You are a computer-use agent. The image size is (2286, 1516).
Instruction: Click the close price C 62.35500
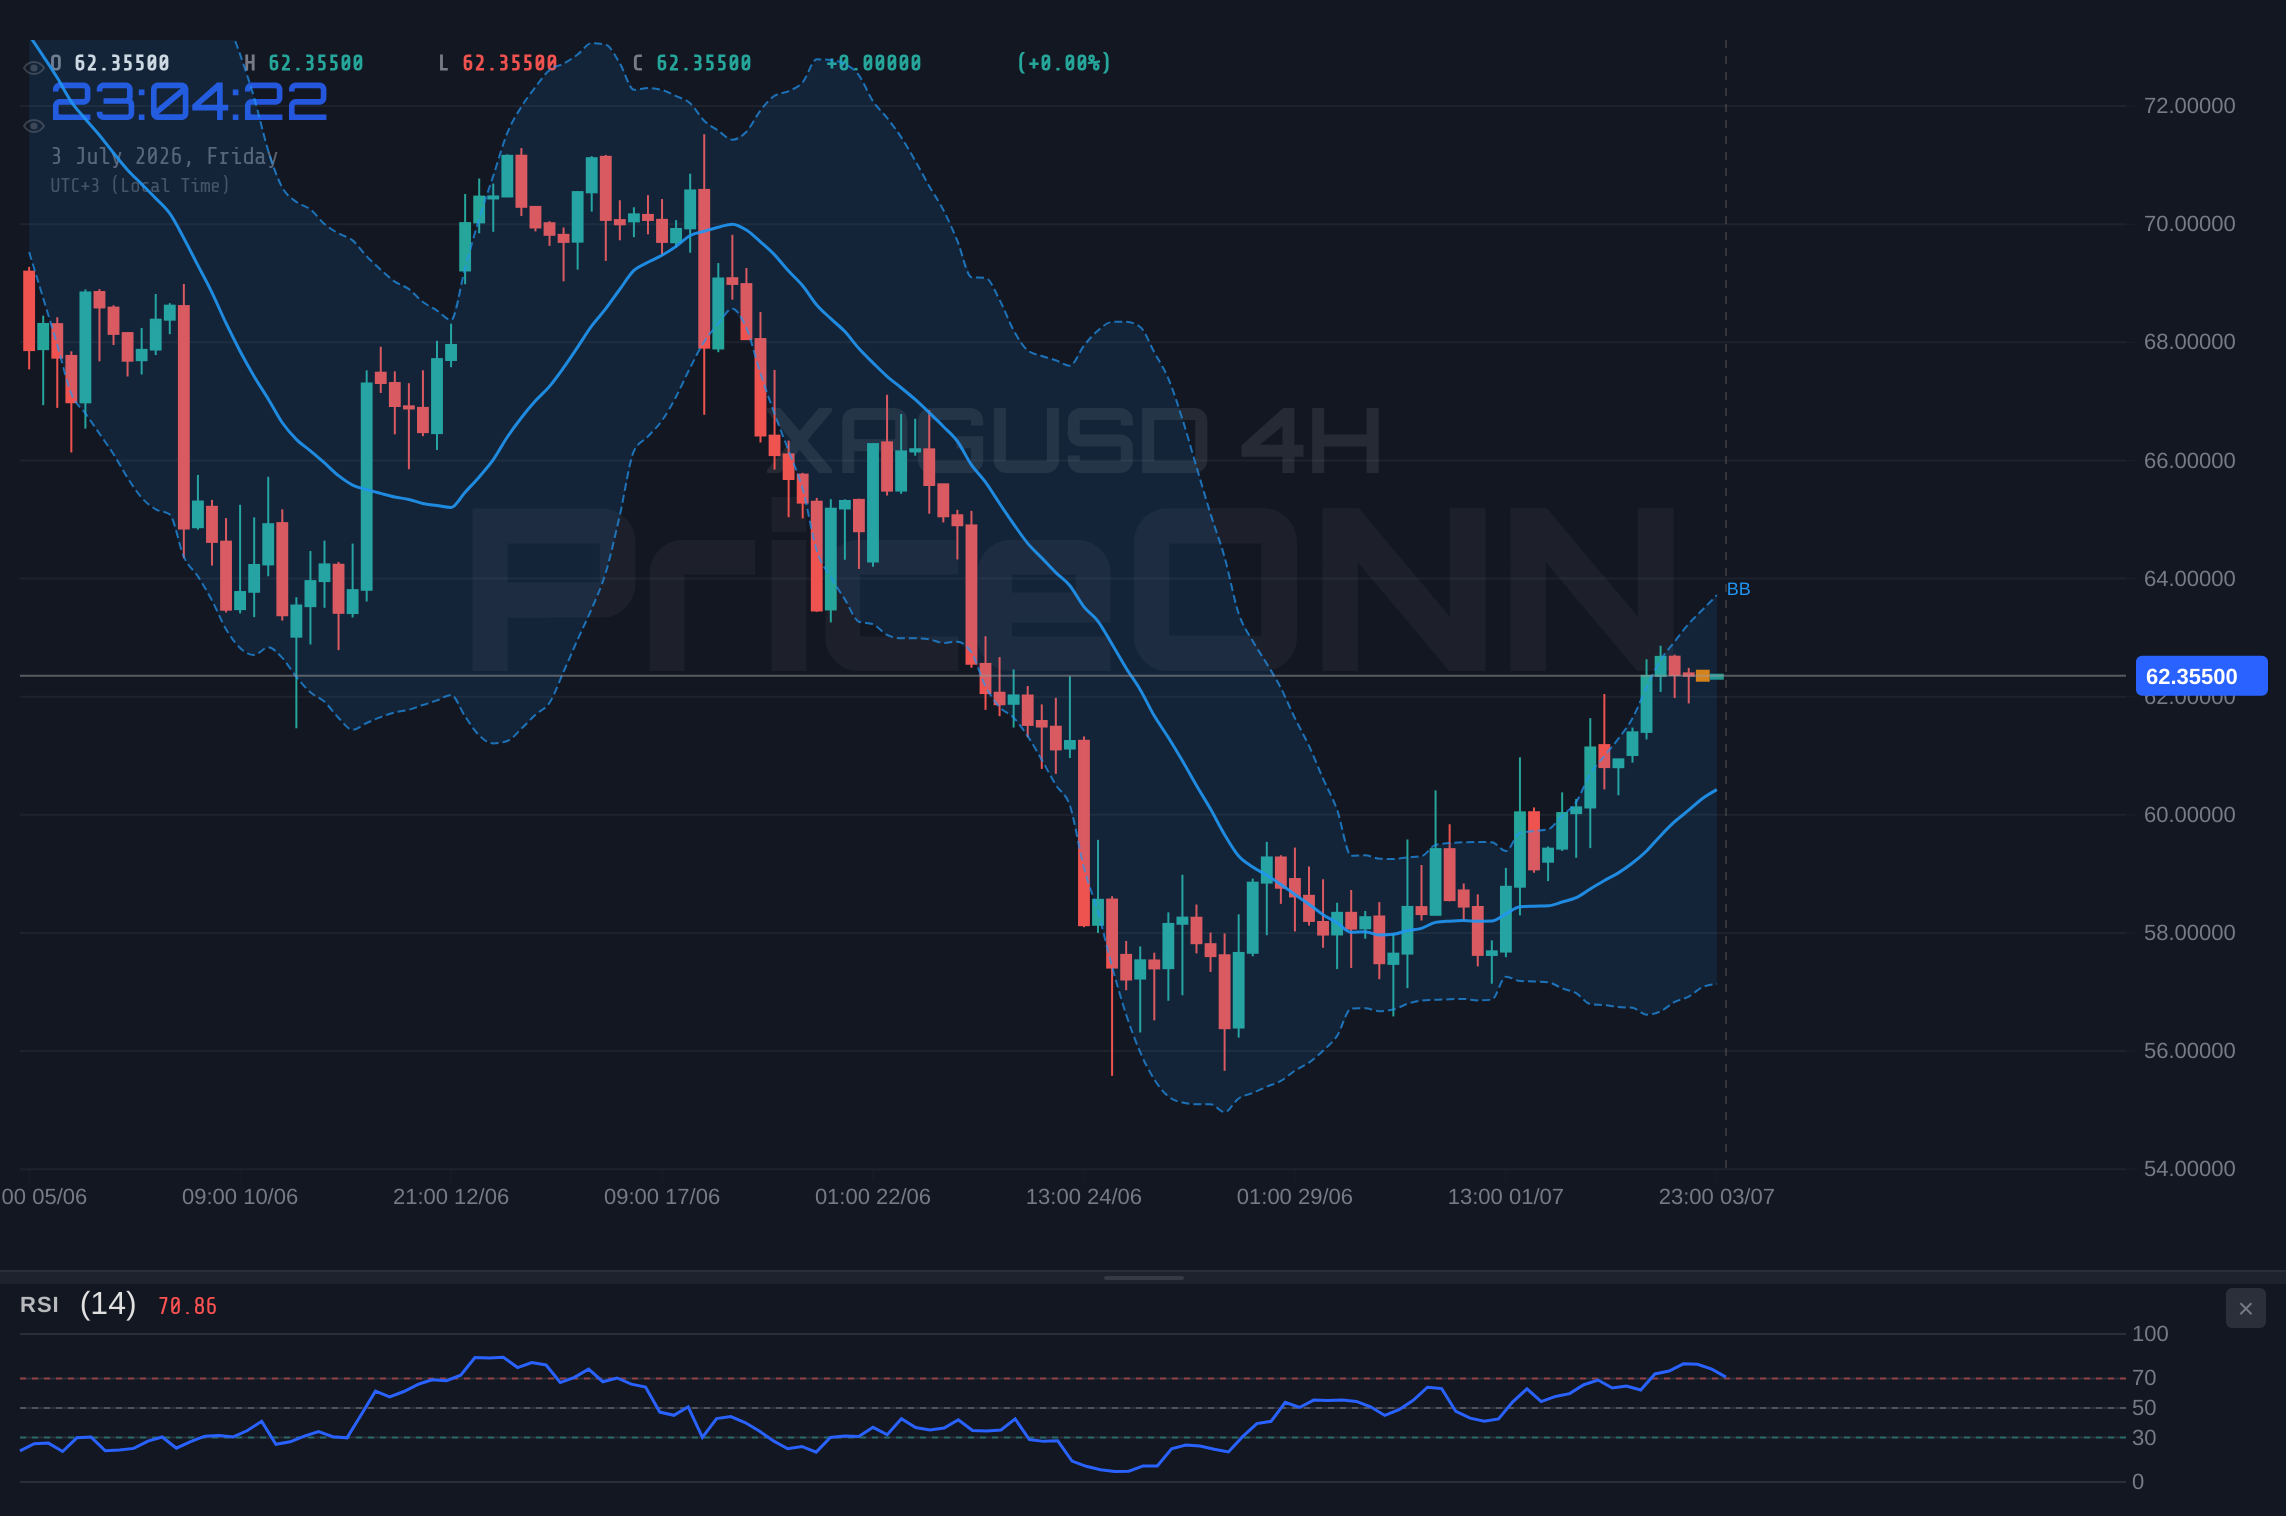pos(692,63)
